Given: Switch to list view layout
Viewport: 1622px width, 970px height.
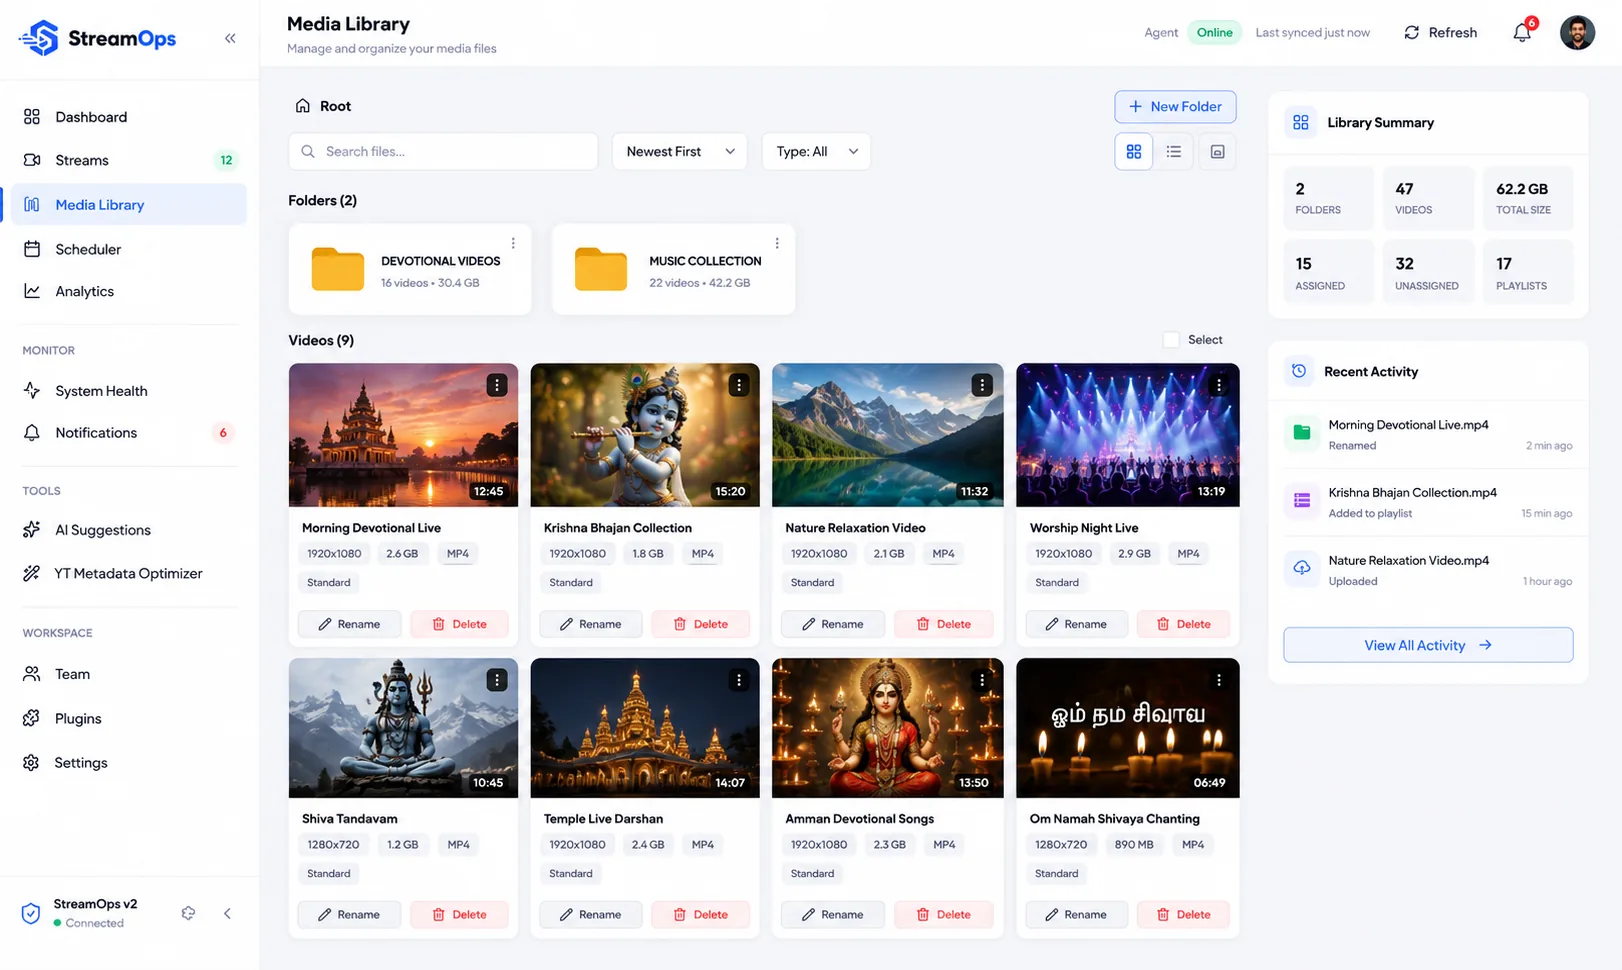Looking at the screenshot, I should (1174, 152).
